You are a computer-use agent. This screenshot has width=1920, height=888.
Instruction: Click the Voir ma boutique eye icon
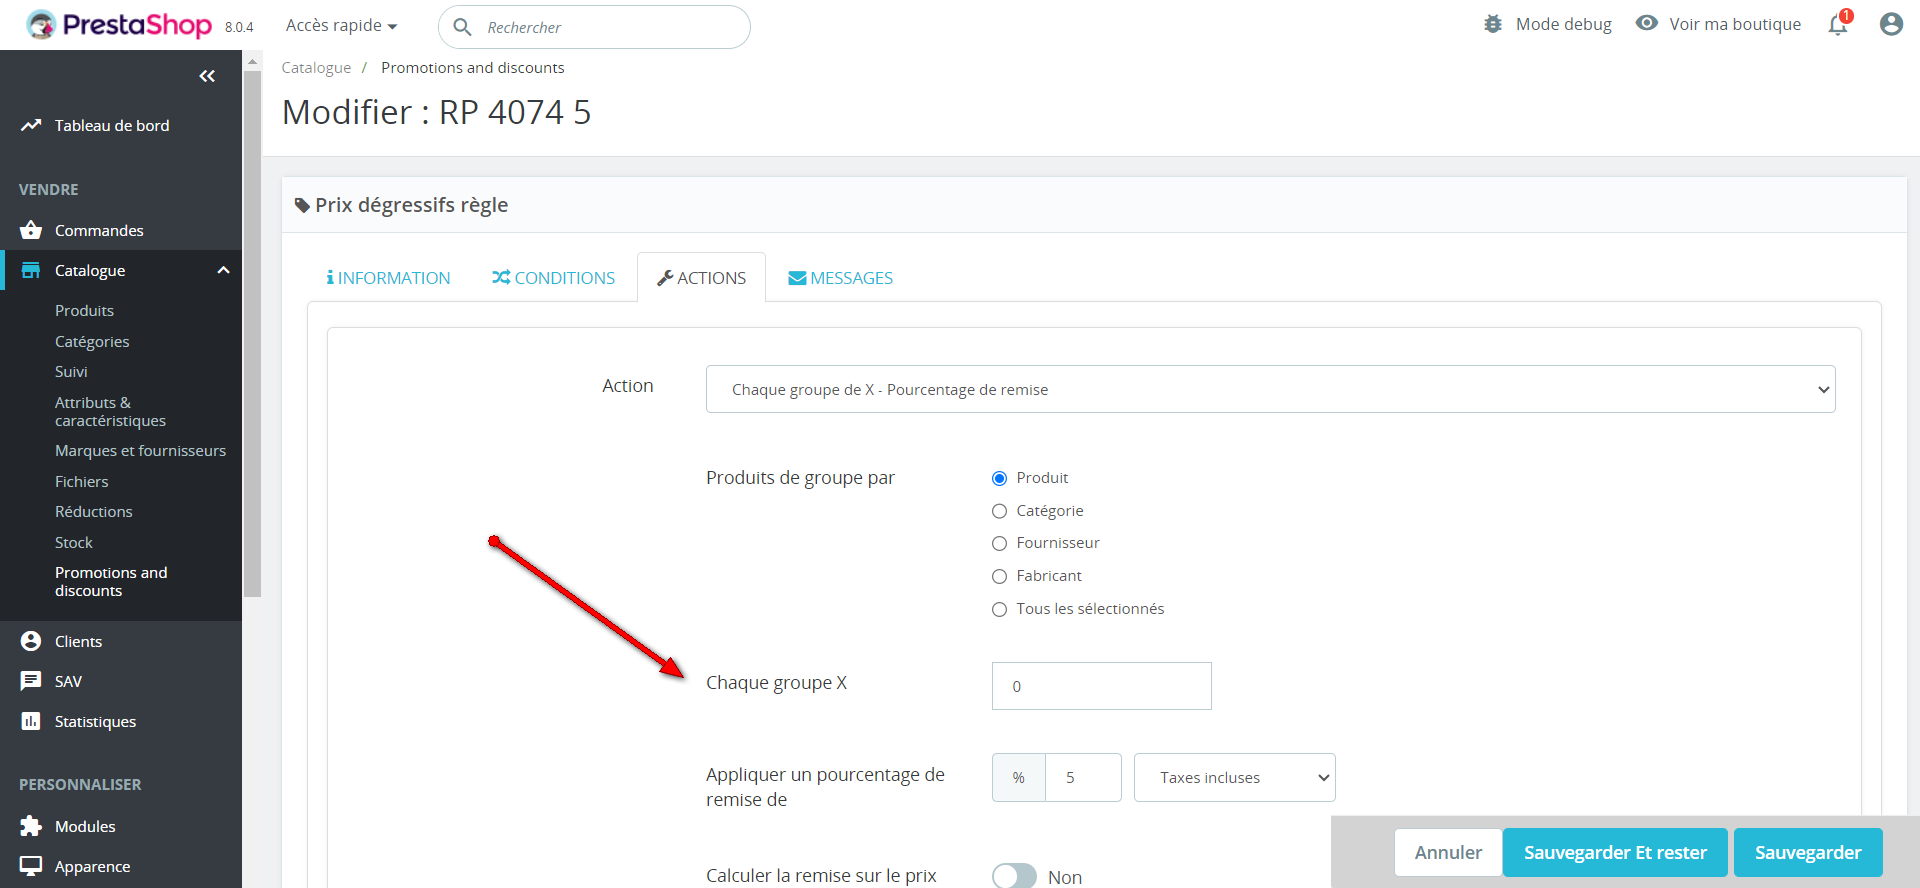1646,23
